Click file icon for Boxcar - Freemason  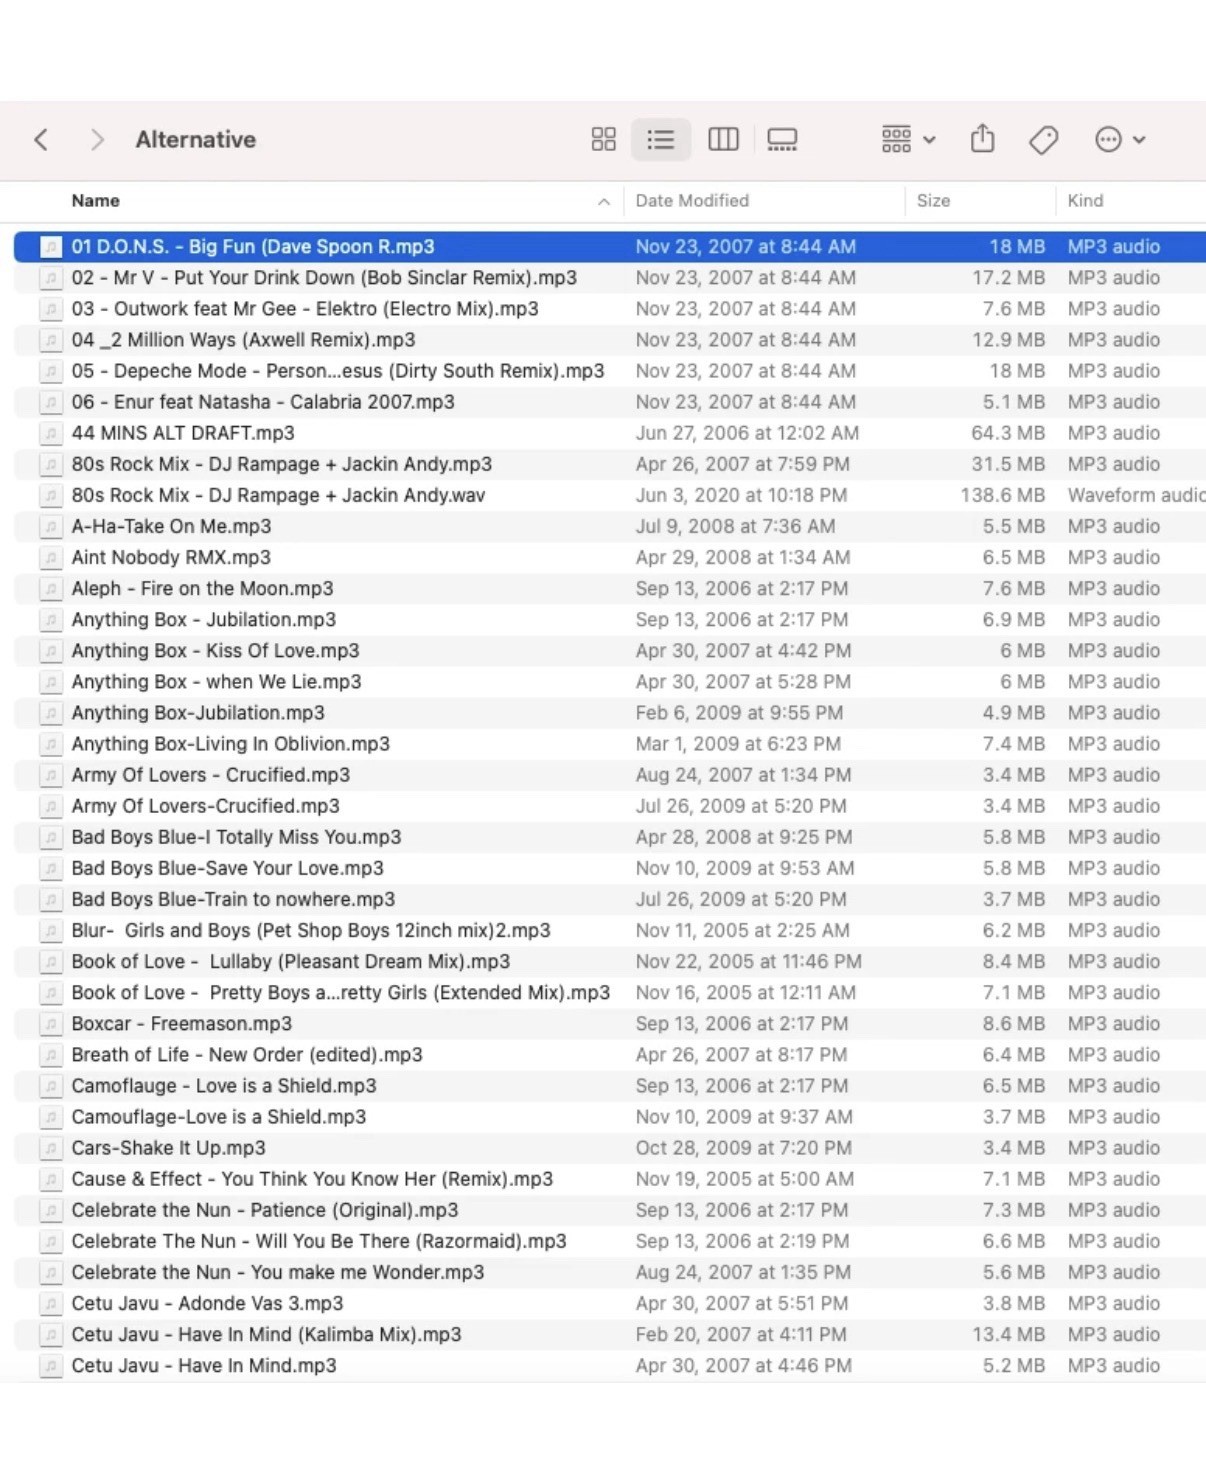50,1024
